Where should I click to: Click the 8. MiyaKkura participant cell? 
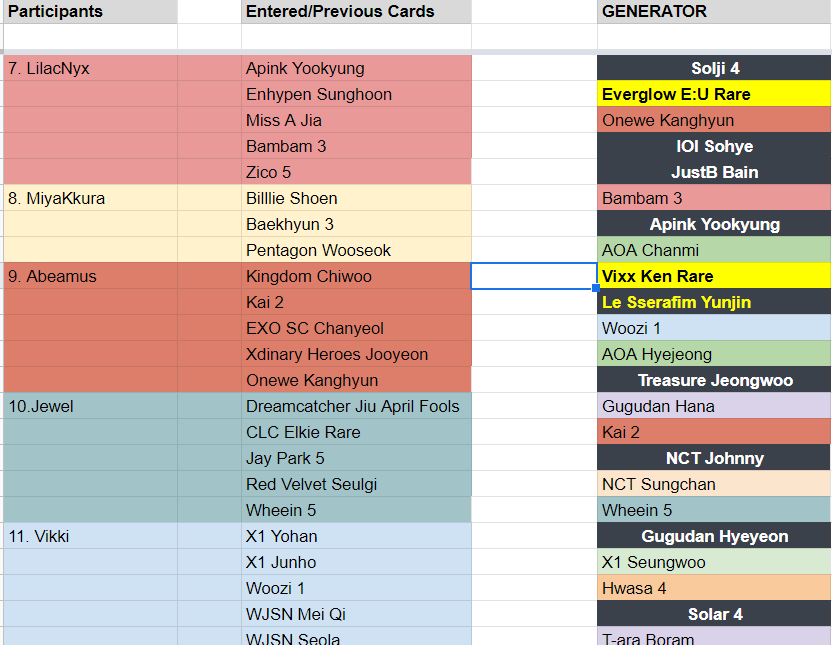(90, 198)
